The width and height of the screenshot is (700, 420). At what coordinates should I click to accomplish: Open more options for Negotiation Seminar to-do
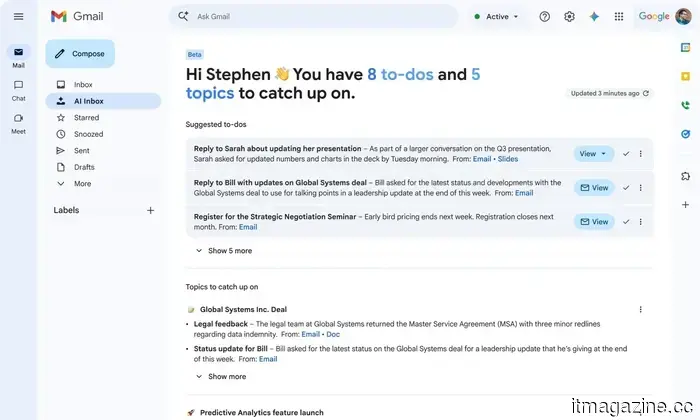641,222
